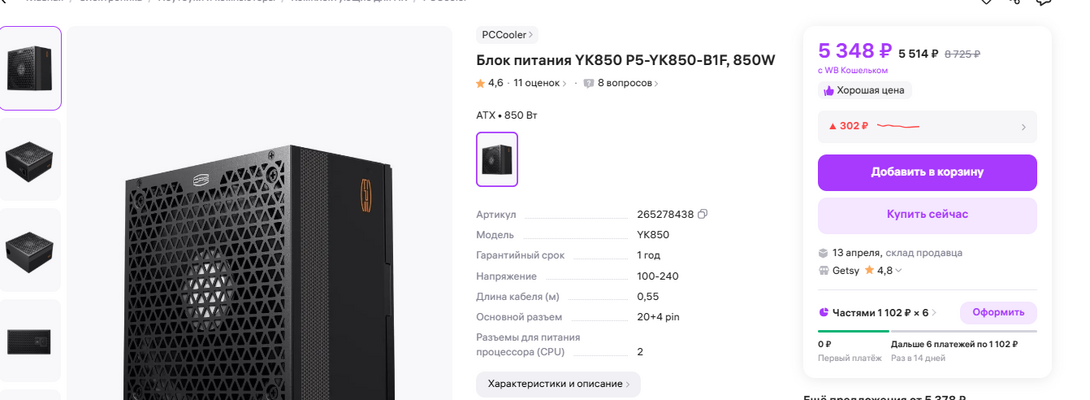Image resolution: width=1090 pixels, height=400 pixels.
Task: Open the 11 оценок reviews section
Action: (540, 83)
